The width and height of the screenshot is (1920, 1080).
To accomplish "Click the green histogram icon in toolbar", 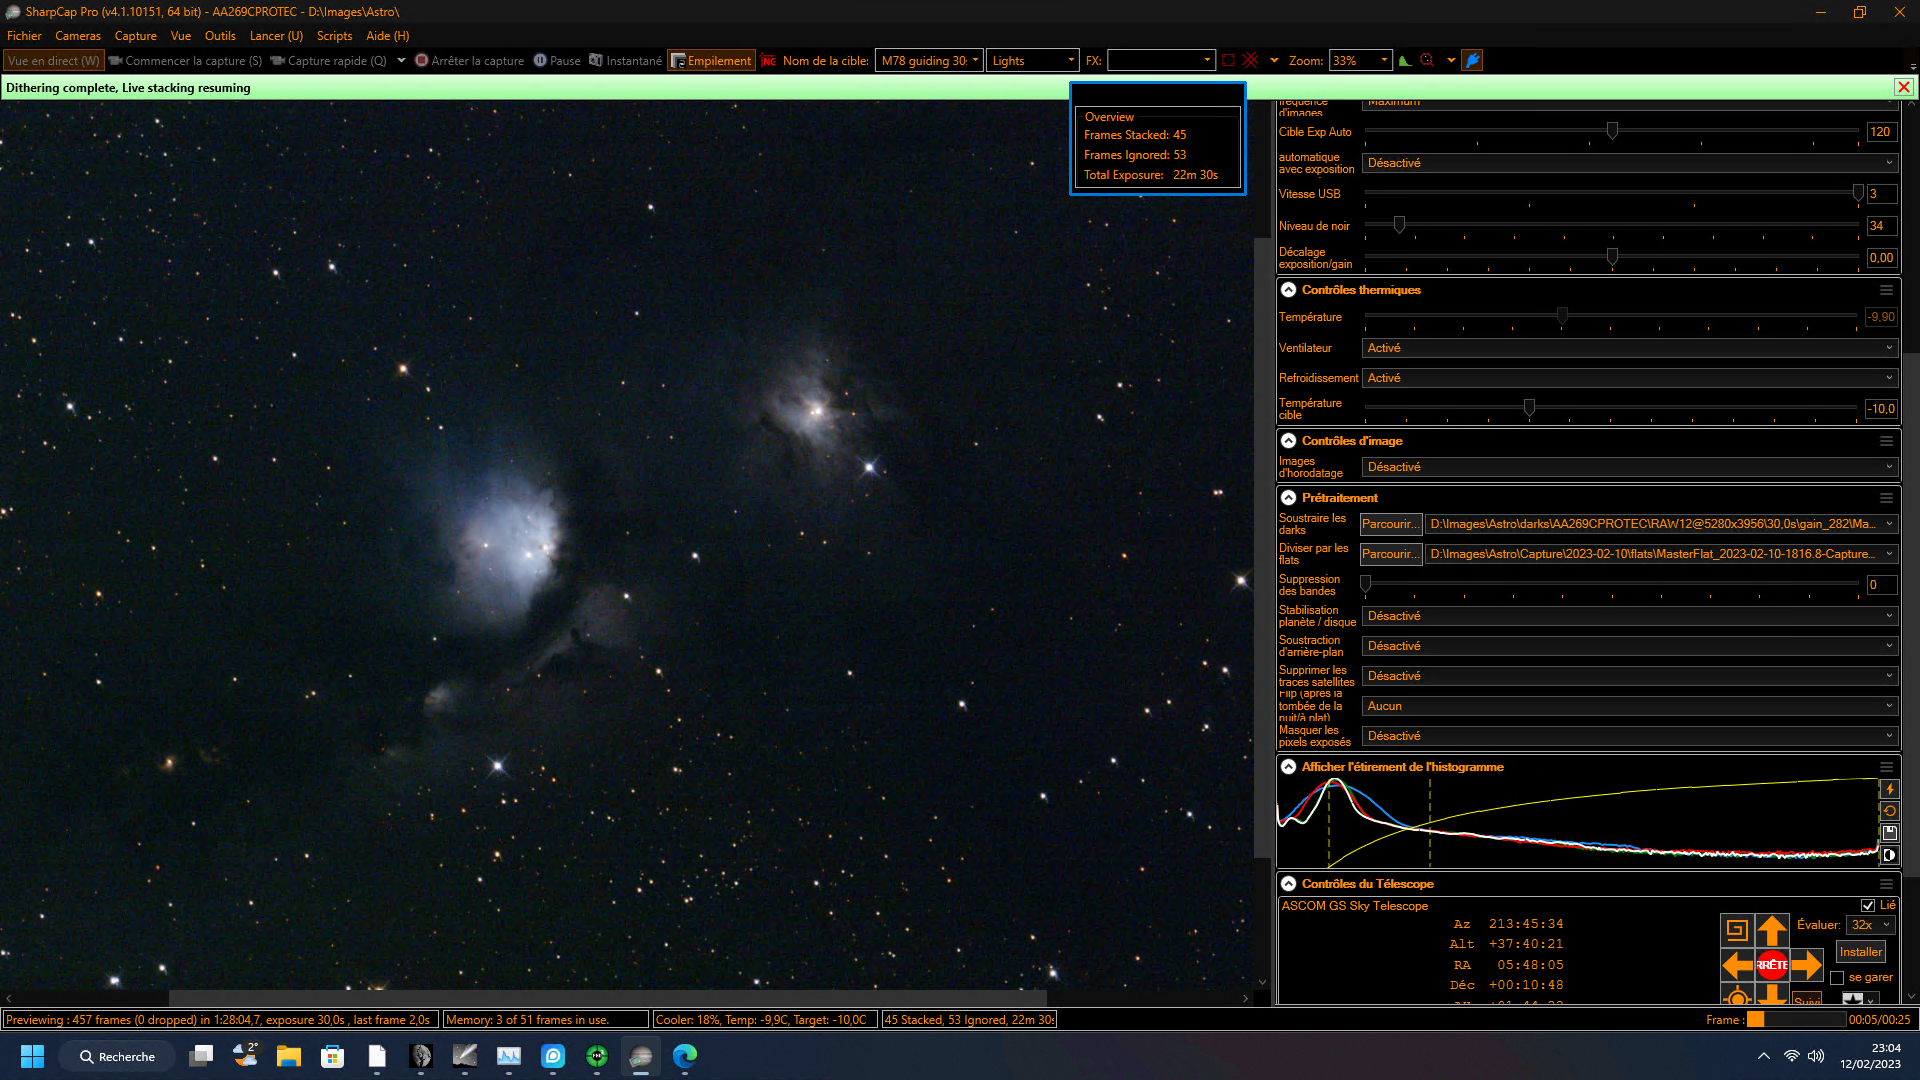I will [1405, 61].
